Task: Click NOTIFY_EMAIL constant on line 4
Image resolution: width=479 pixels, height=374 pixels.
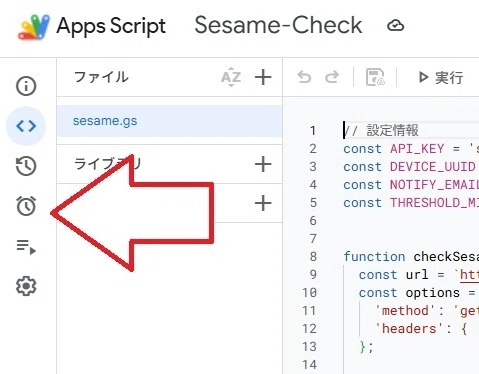Action: 434,185
